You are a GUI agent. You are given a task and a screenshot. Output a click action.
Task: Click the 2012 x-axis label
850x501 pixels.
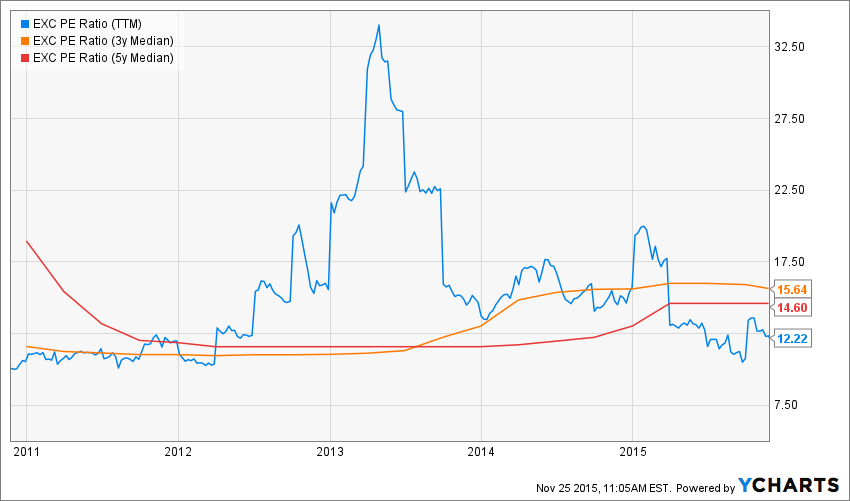pyautogui.click(x=178, y=451)
